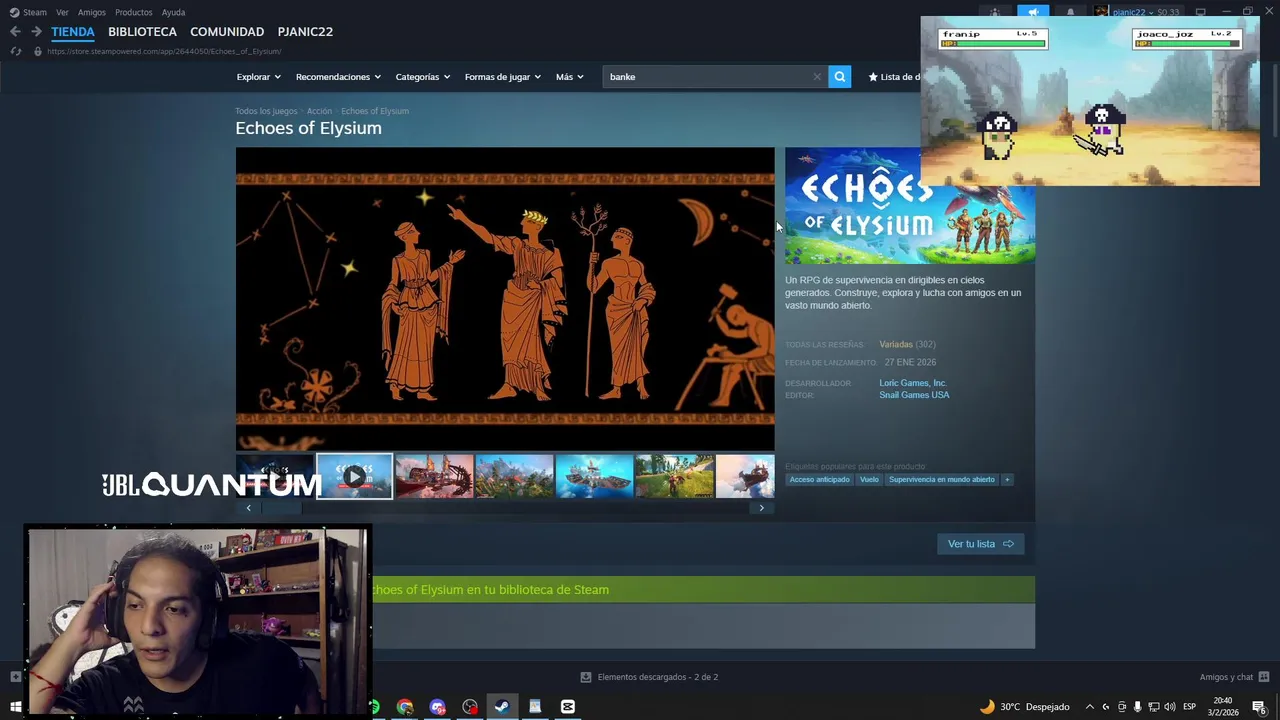Open Windows notification center icon
Image resolution: width=1280 pixels, height=720 pixels.
point(1259,707)
